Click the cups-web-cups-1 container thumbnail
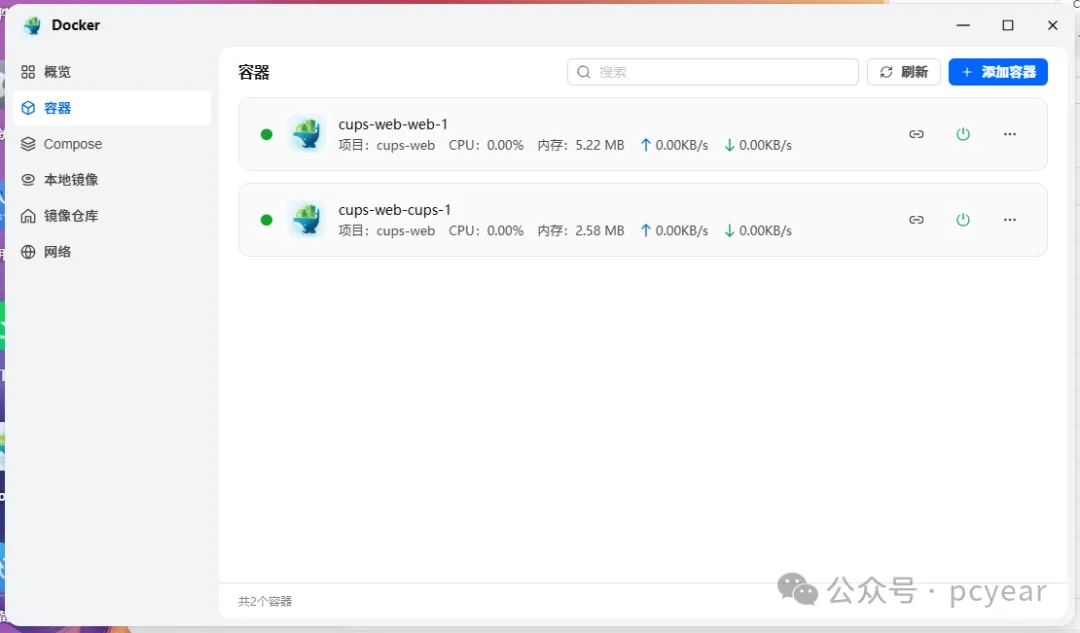 [307, 219]
